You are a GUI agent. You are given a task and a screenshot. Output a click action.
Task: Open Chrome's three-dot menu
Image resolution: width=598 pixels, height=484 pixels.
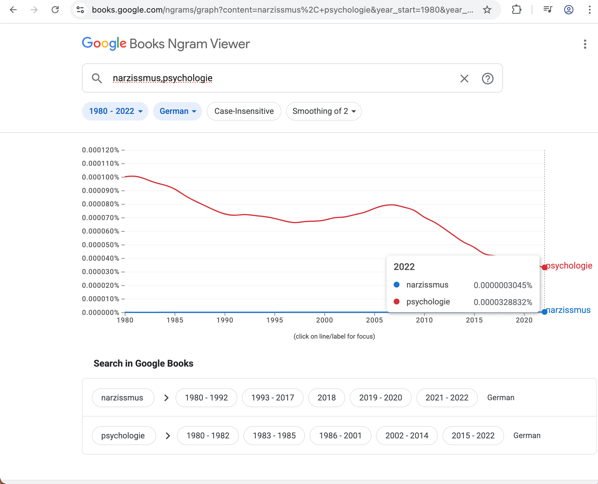(590, 10)
